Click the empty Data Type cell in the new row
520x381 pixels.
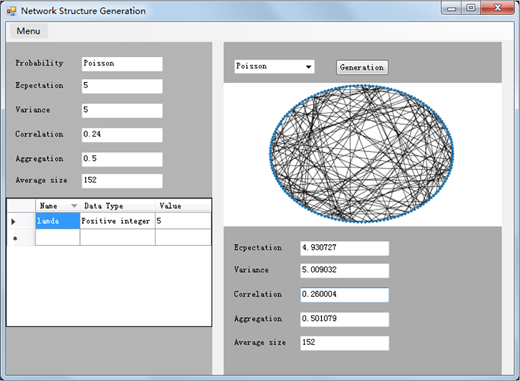click(117, 237)
